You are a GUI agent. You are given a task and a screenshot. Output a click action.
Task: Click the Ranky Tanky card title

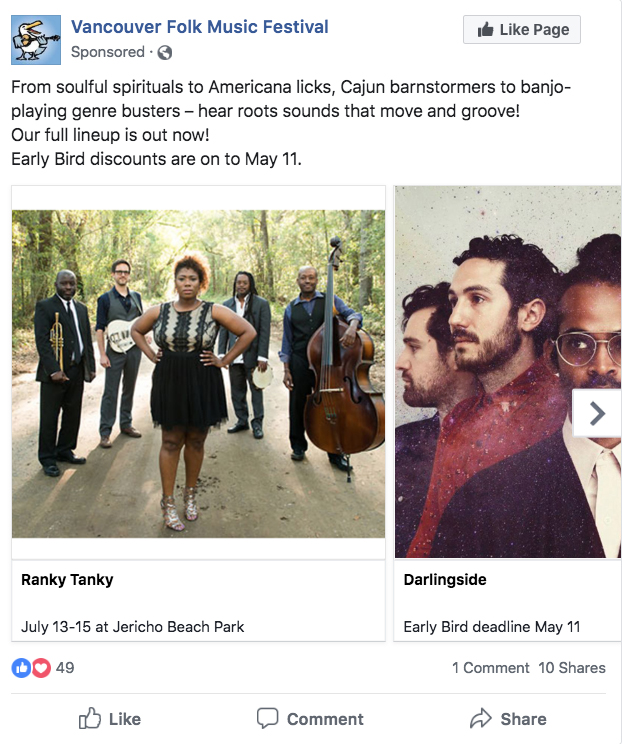[x=67, y=580]
